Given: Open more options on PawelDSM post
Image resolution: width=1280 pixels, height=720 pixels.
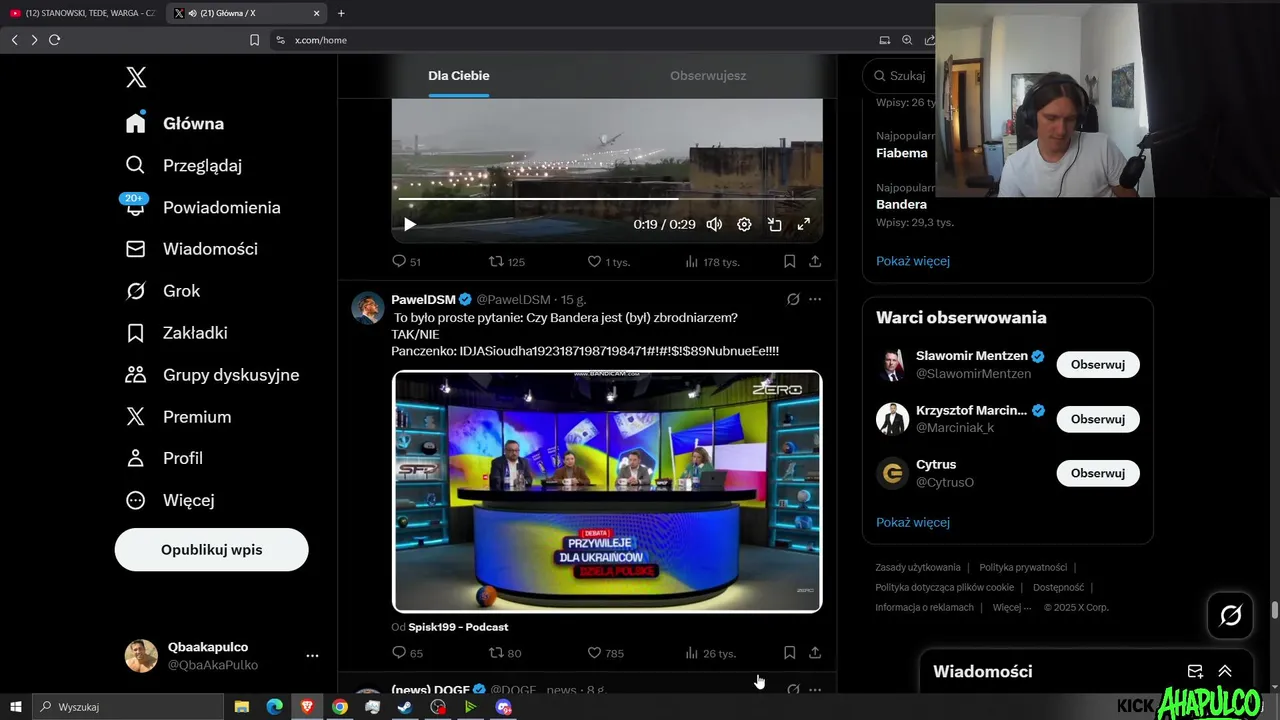Looking at the screenshot, I should click(815, 299).
